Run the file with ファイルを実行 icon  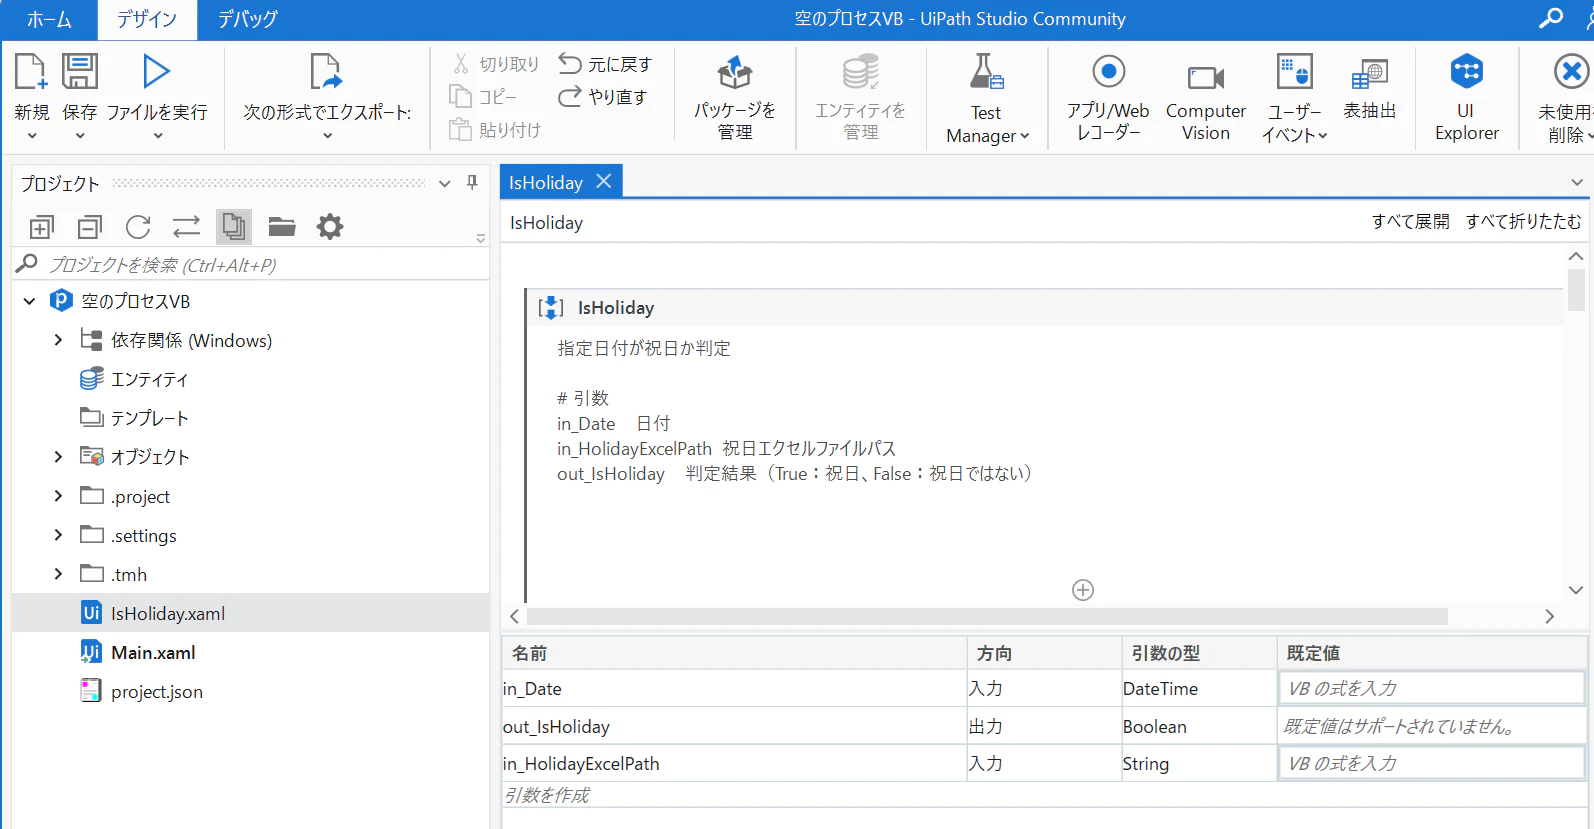click(x=156, y=71)
